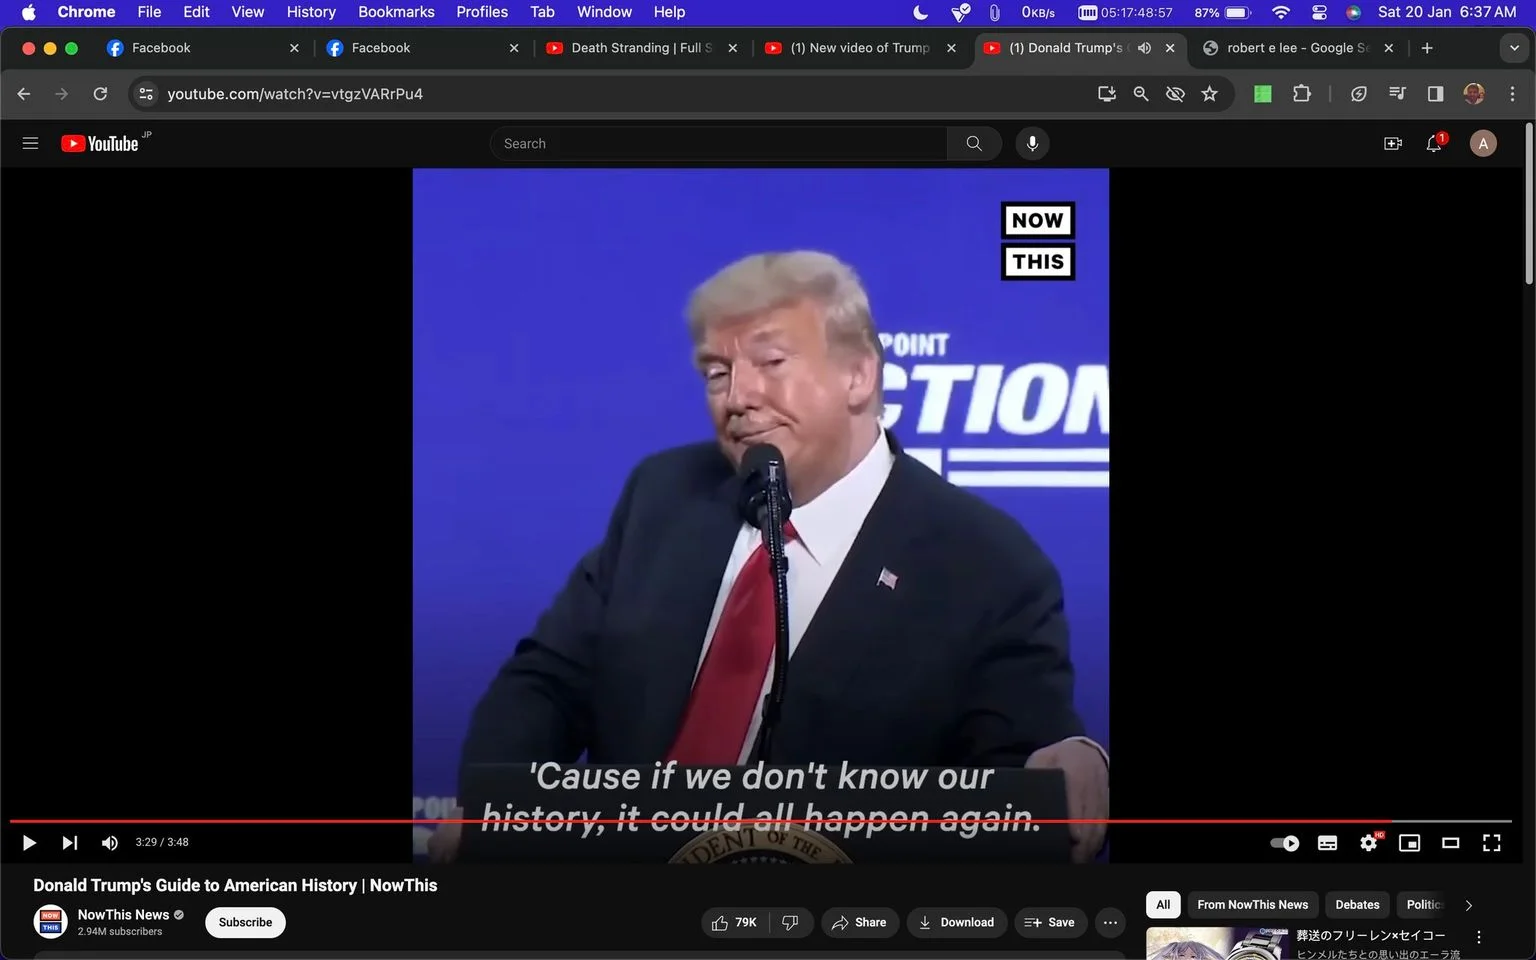Click the video progress bar
1536x960 pixels.
click(760, 821)
